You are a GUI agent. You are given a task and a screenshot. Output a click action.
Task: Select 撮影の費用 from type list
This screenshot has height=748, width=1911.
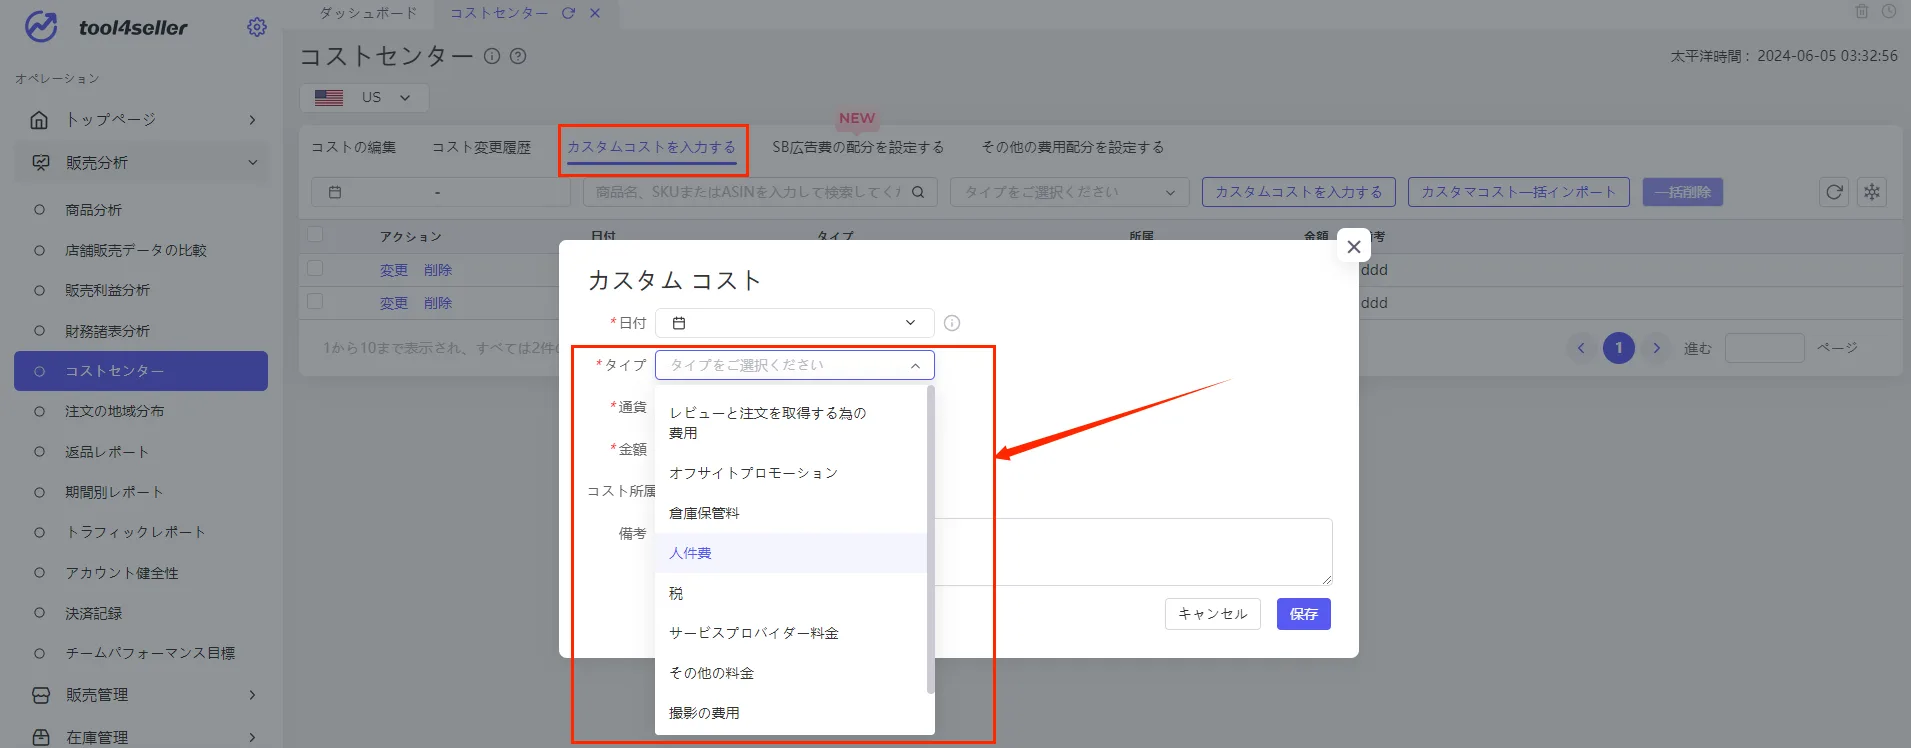(791, 713)
